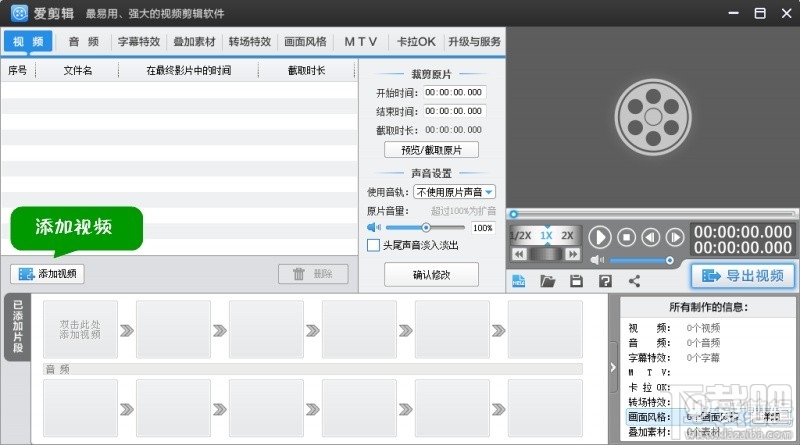Click the first chevron arrow between video slots
This screenshot has width=800, height=445.
127,331
